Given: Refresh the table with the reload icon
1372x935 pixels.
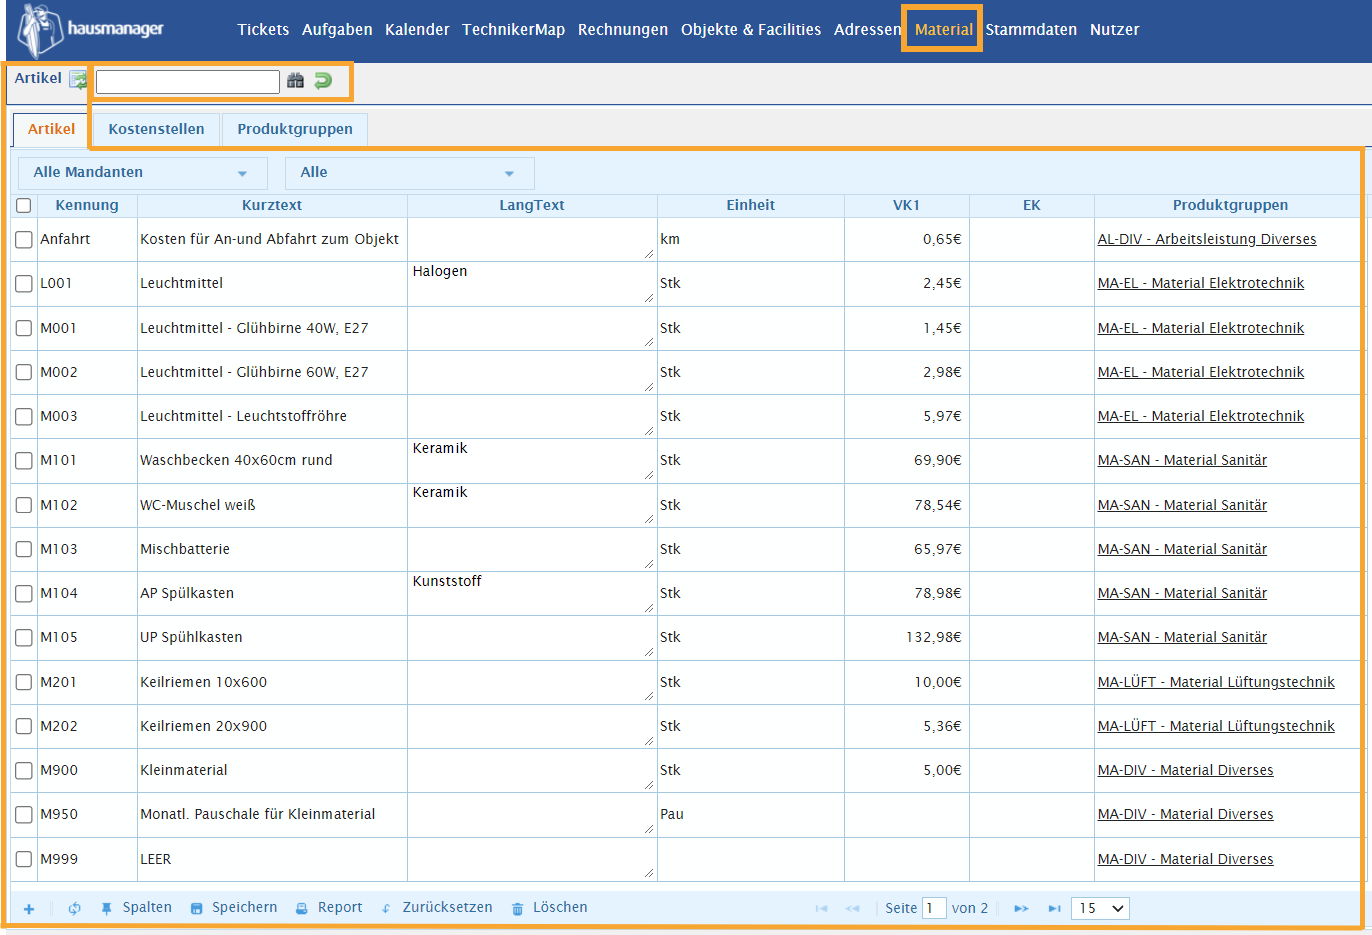Looking at the screenshot, I should 75,909.
